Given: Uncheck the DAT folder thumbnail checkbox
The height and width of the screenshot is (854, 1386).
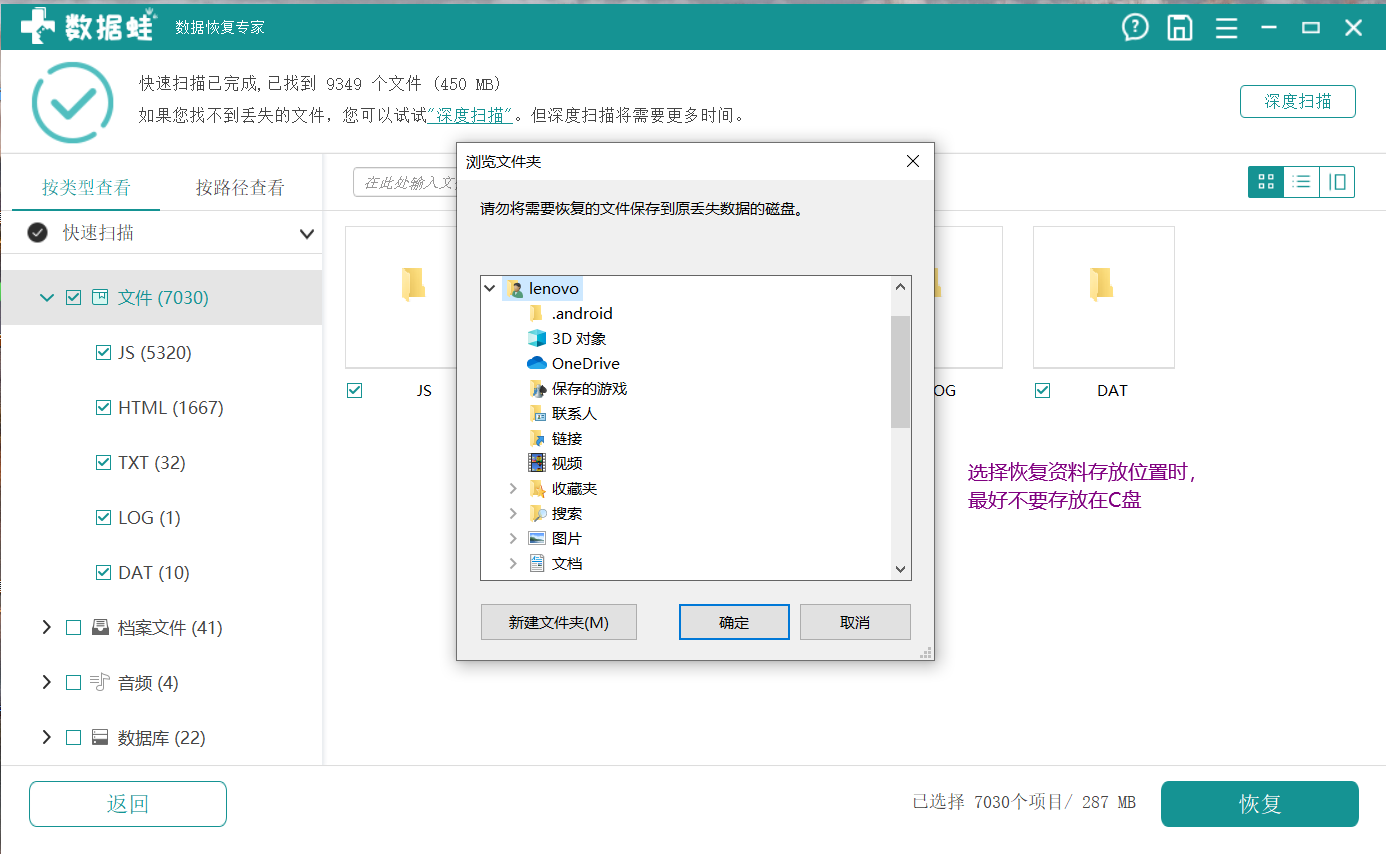Looking at the screenshot, I should 1043,390.
